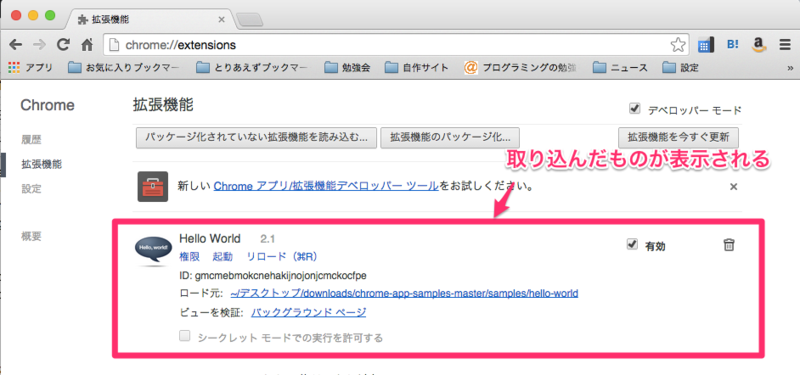This screenshot has width=800, height=375.
Task: Click パッケージ化されていない拡張機能を読み込む button
Action: point(256,137)
